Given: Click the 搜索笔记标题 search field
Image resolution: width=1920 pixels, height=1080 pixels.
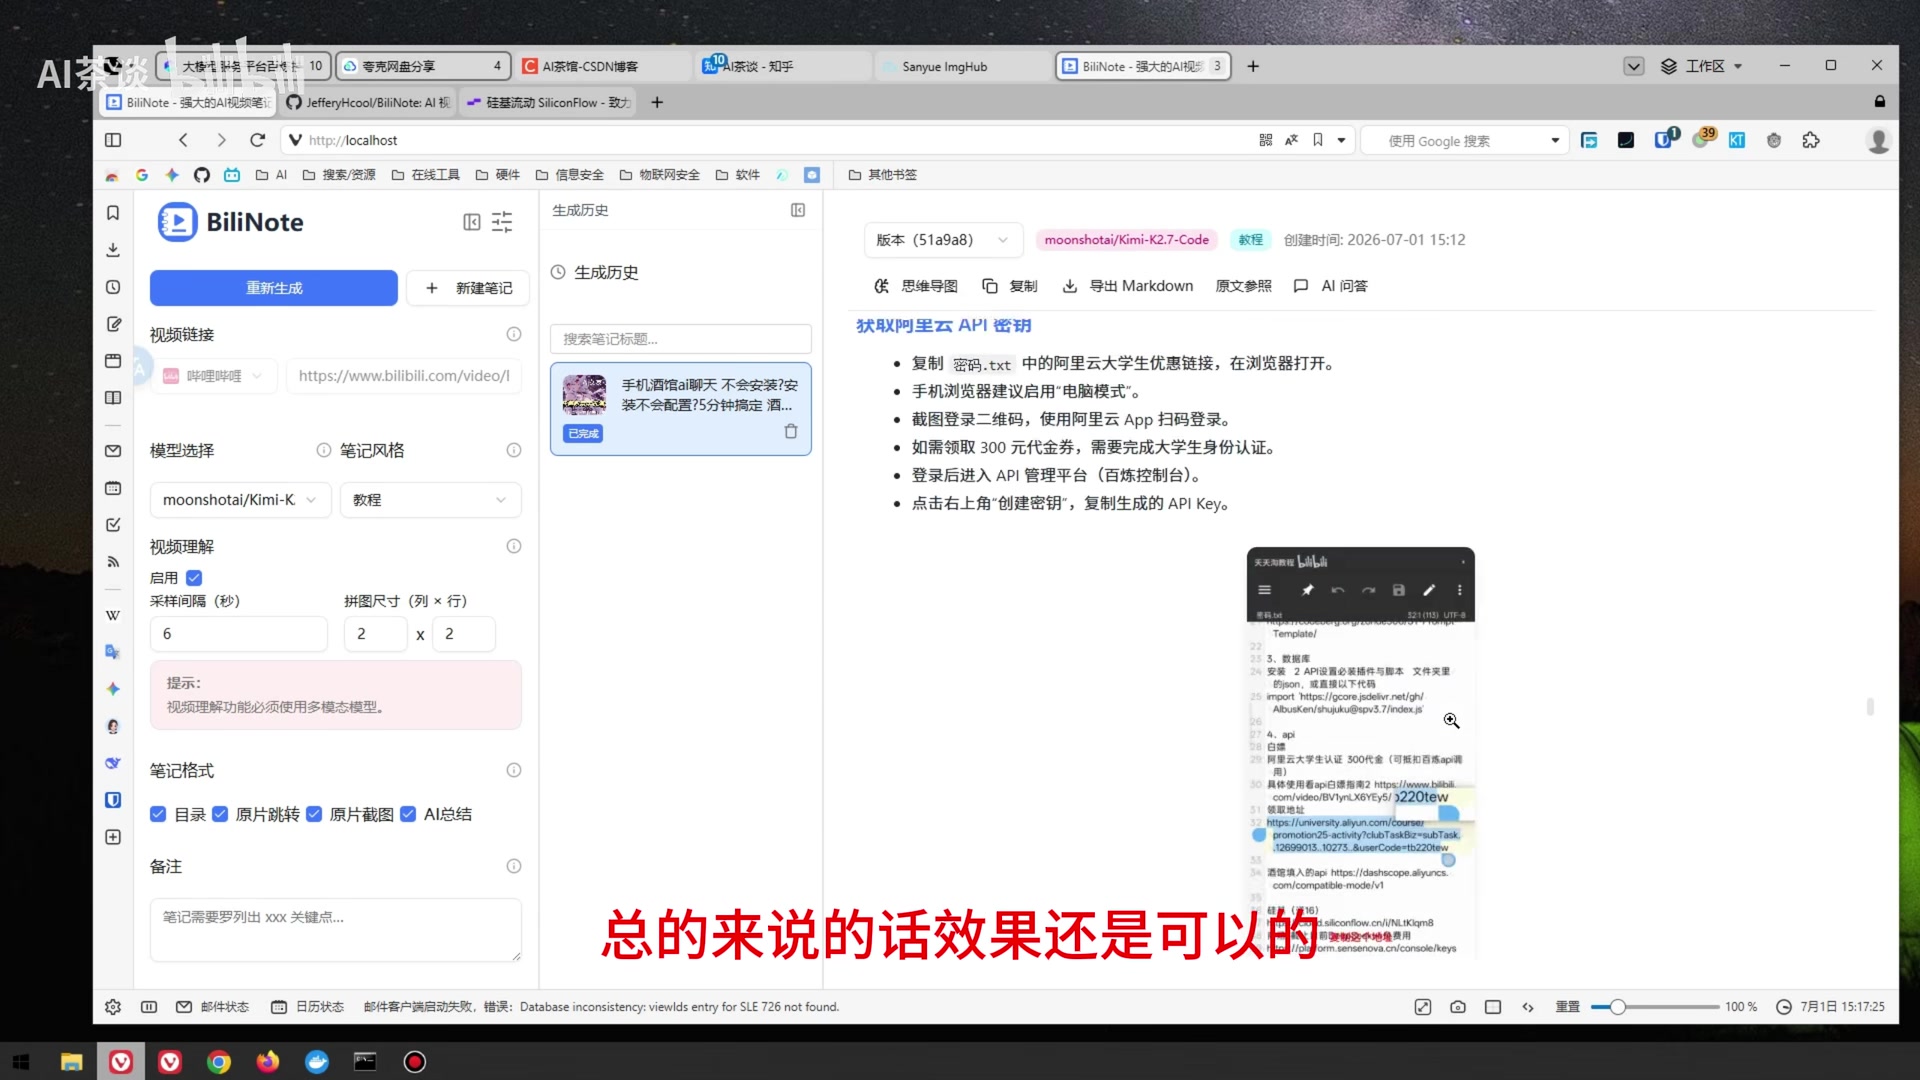Looking at the screenshot, I should tap(681, 339).
